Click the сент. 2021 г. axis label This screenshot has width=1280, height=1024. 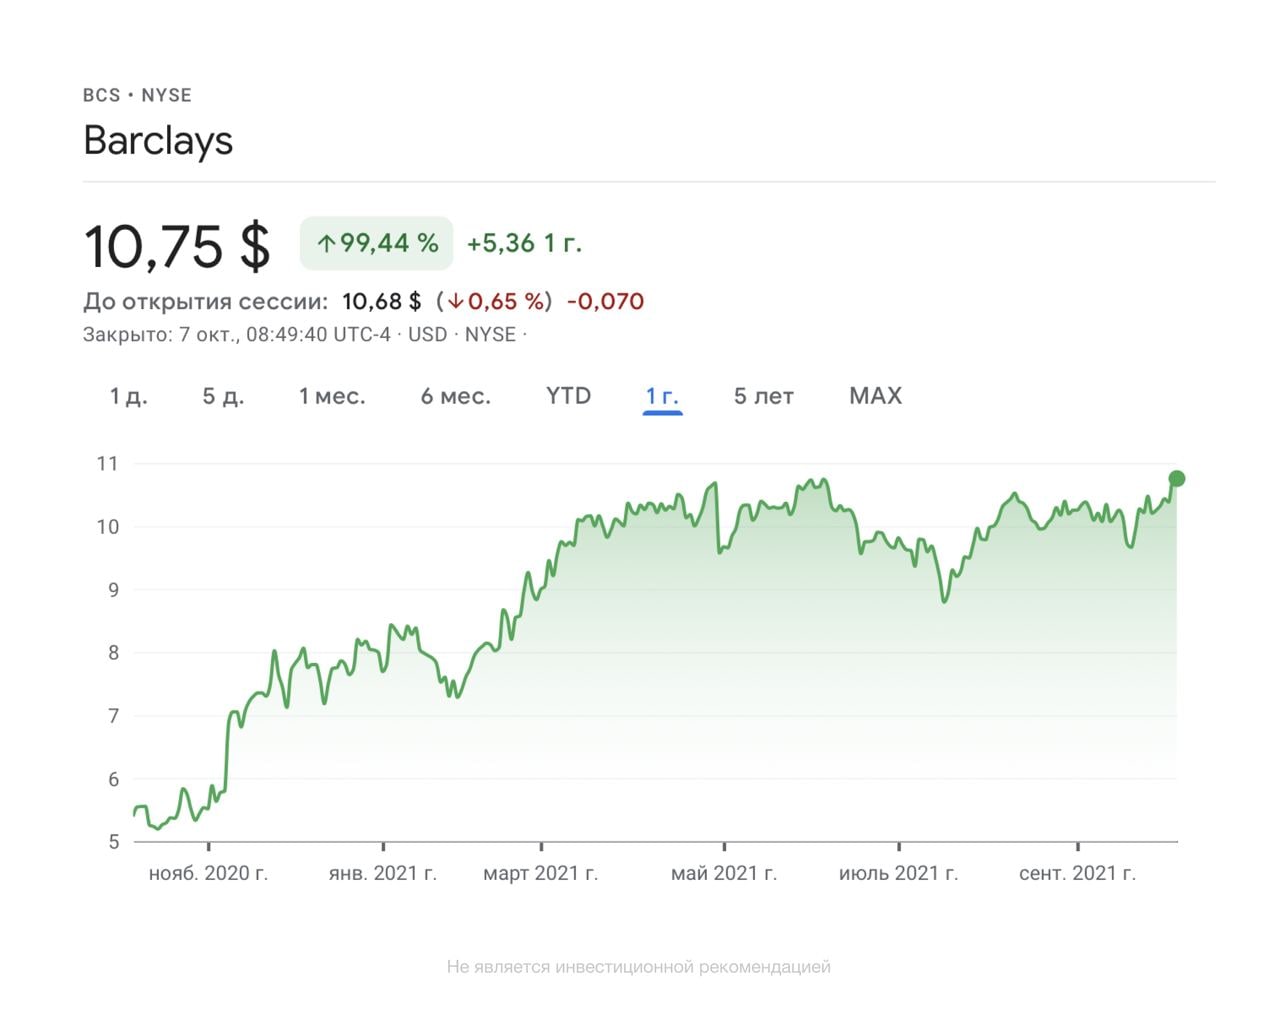[x=1078, y=873]
